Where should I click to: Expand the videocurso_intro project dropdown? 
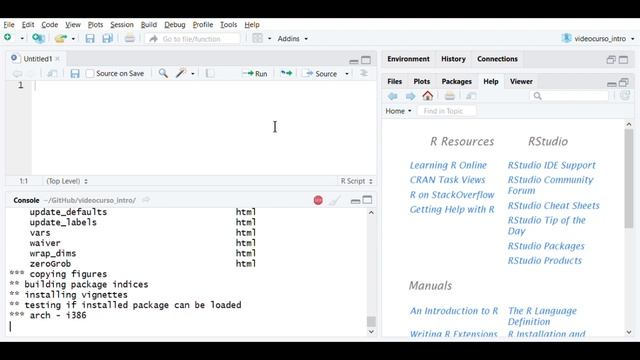[x=633, y=39]
